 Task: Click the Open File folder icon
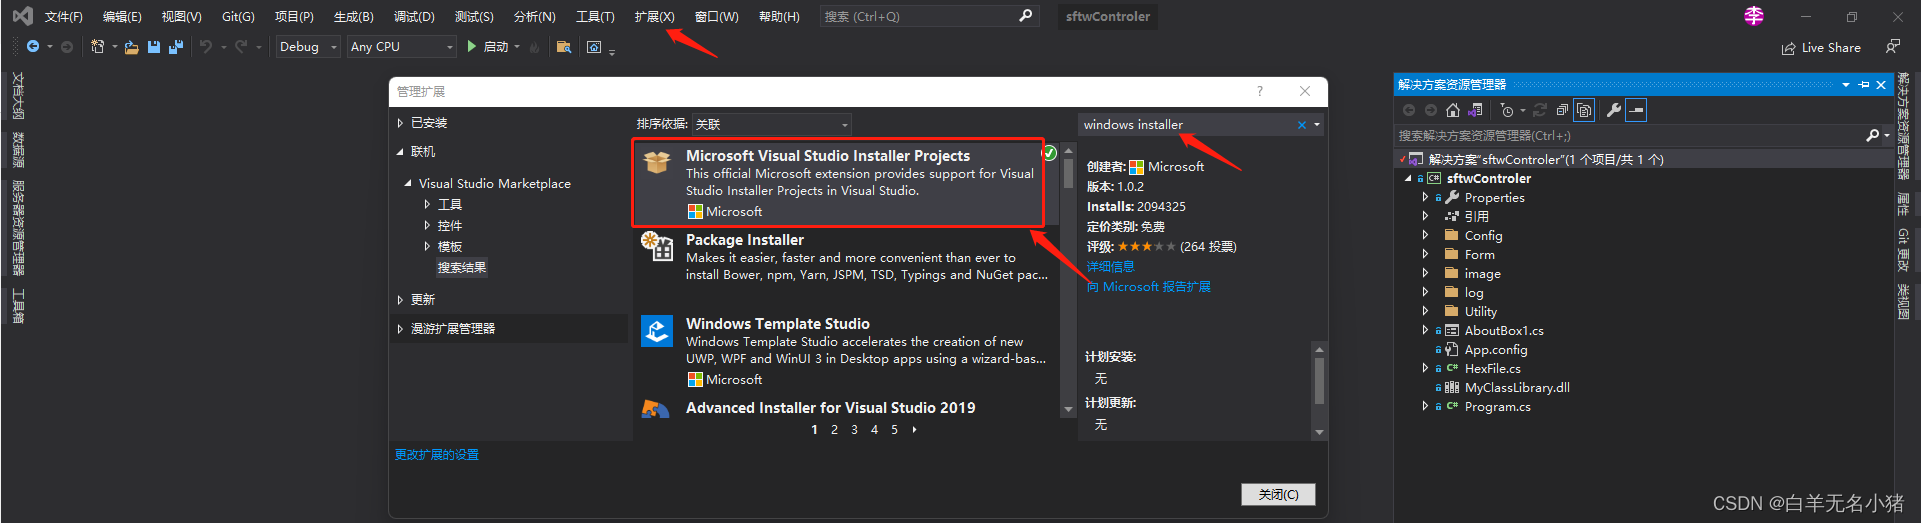pos(131,47)
